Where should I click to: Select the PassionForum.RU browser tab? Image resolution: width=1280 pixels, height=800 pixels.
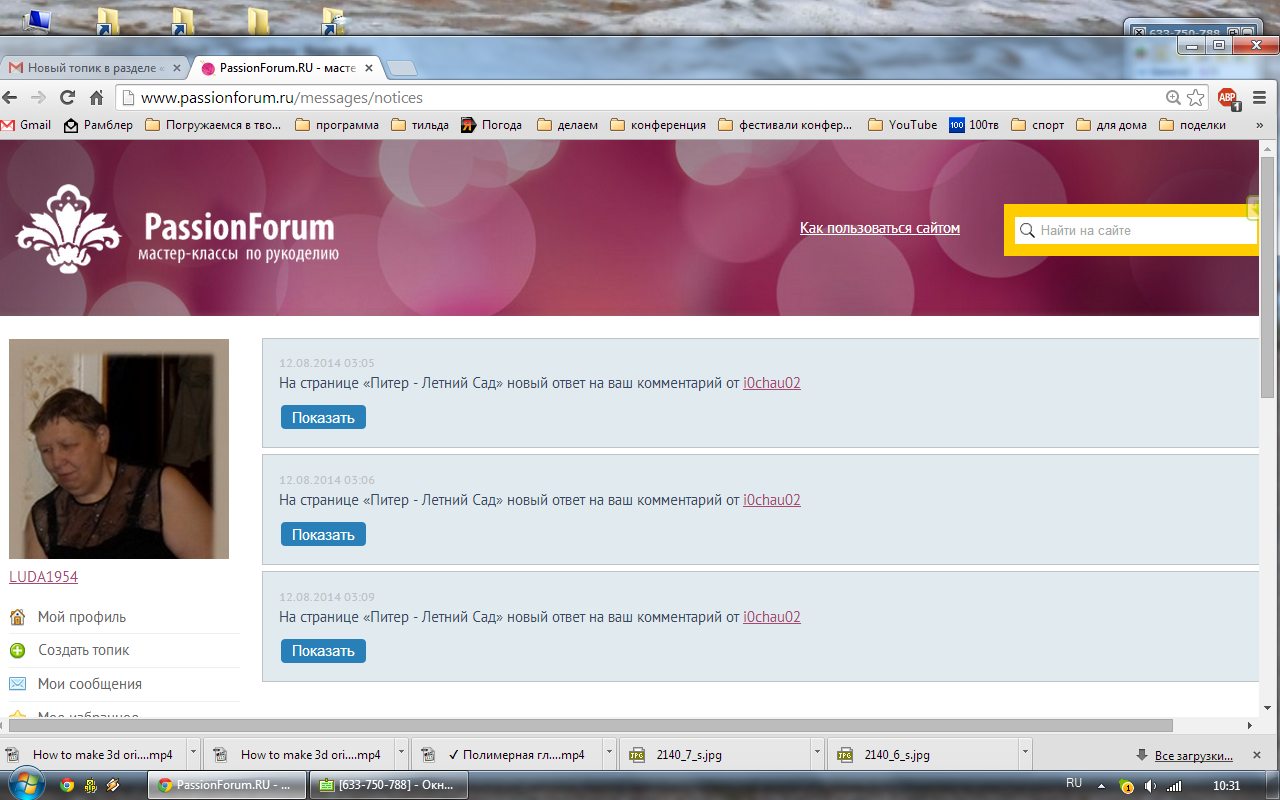(287, 68)
